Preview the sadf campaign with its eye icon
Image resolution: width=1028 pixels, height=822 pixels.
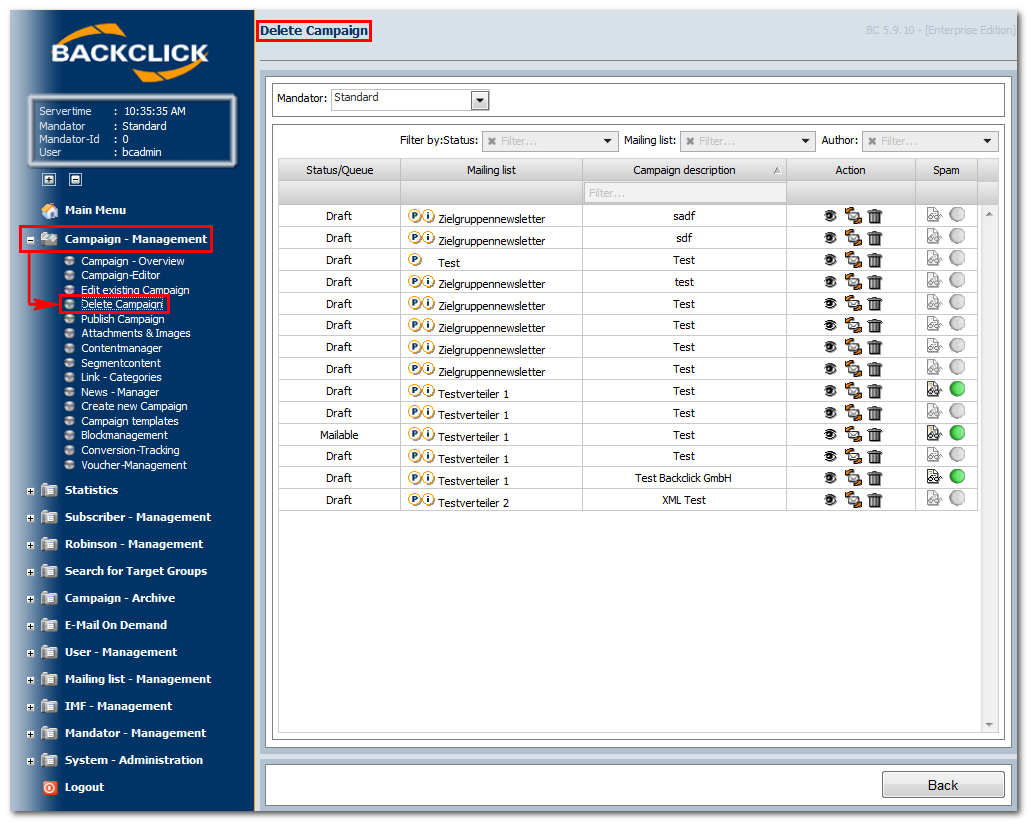830,216
